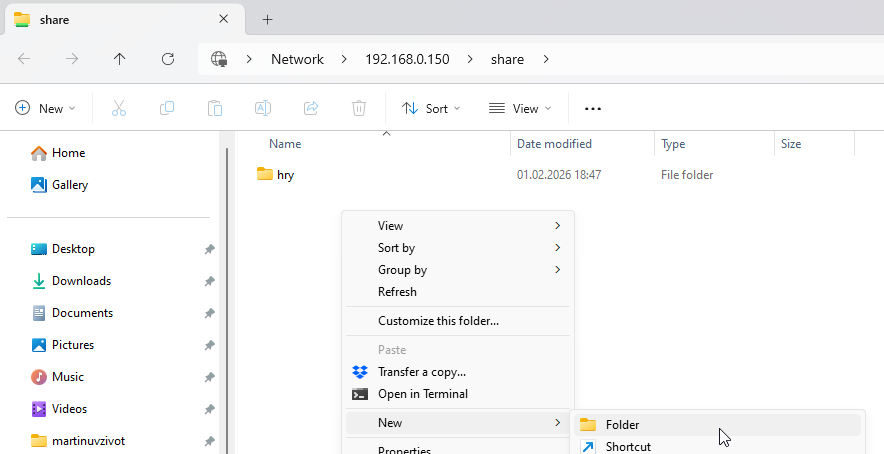Image resolution: width=884 pixels, height=454 pixels.
Task: Click the Cut scissors icon in toolbar
Action: (119, 108)
